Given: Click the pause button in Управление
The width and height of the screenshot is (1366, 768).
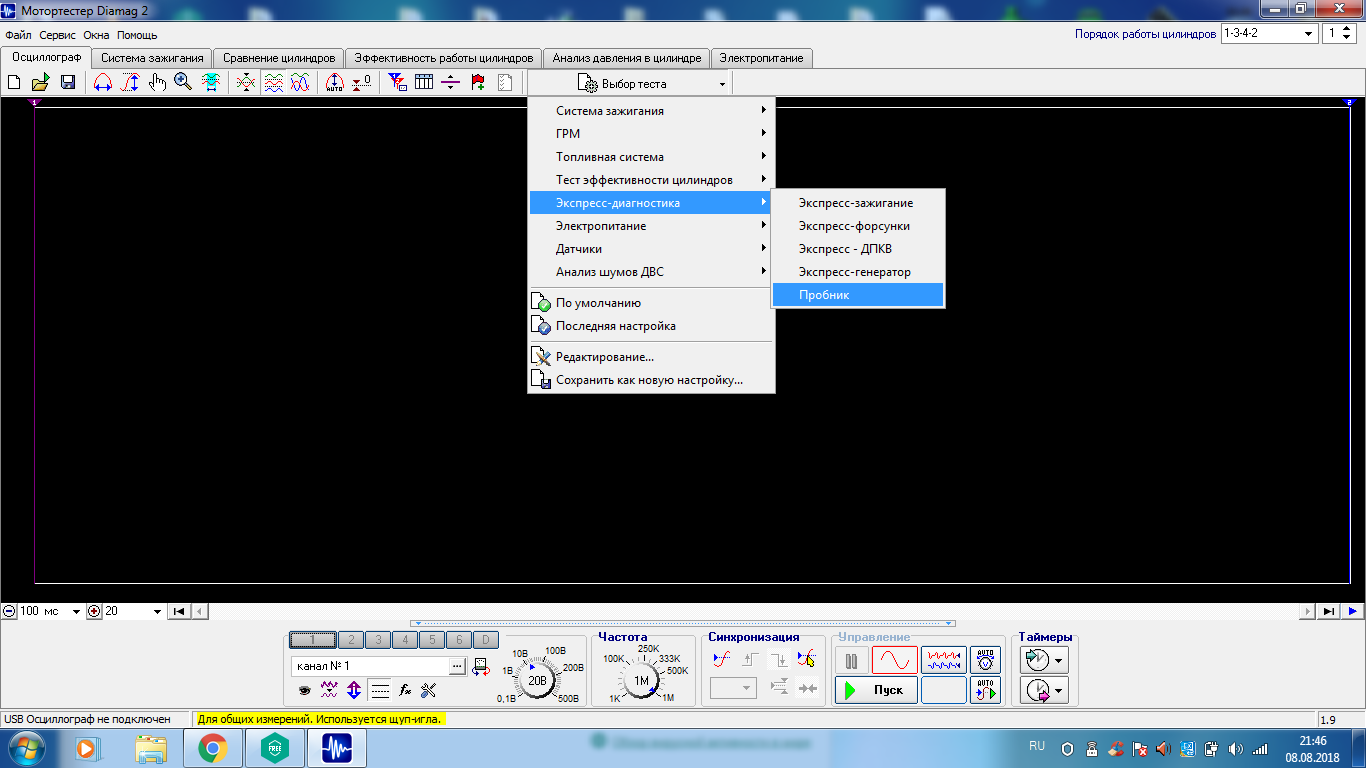Looking at the screenshot, I should pos(851,660).
